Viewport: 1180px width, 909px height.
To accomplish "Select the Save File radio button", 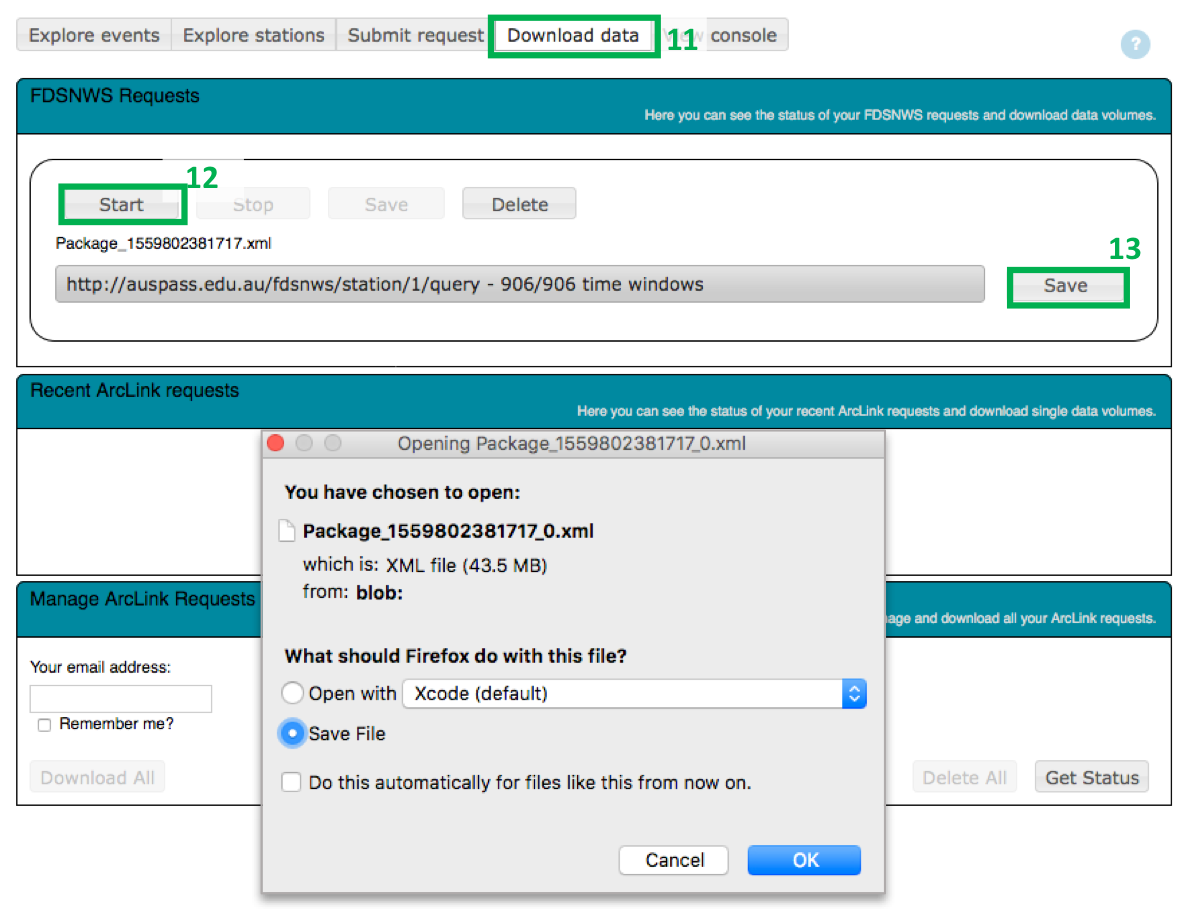I will 292,734.
